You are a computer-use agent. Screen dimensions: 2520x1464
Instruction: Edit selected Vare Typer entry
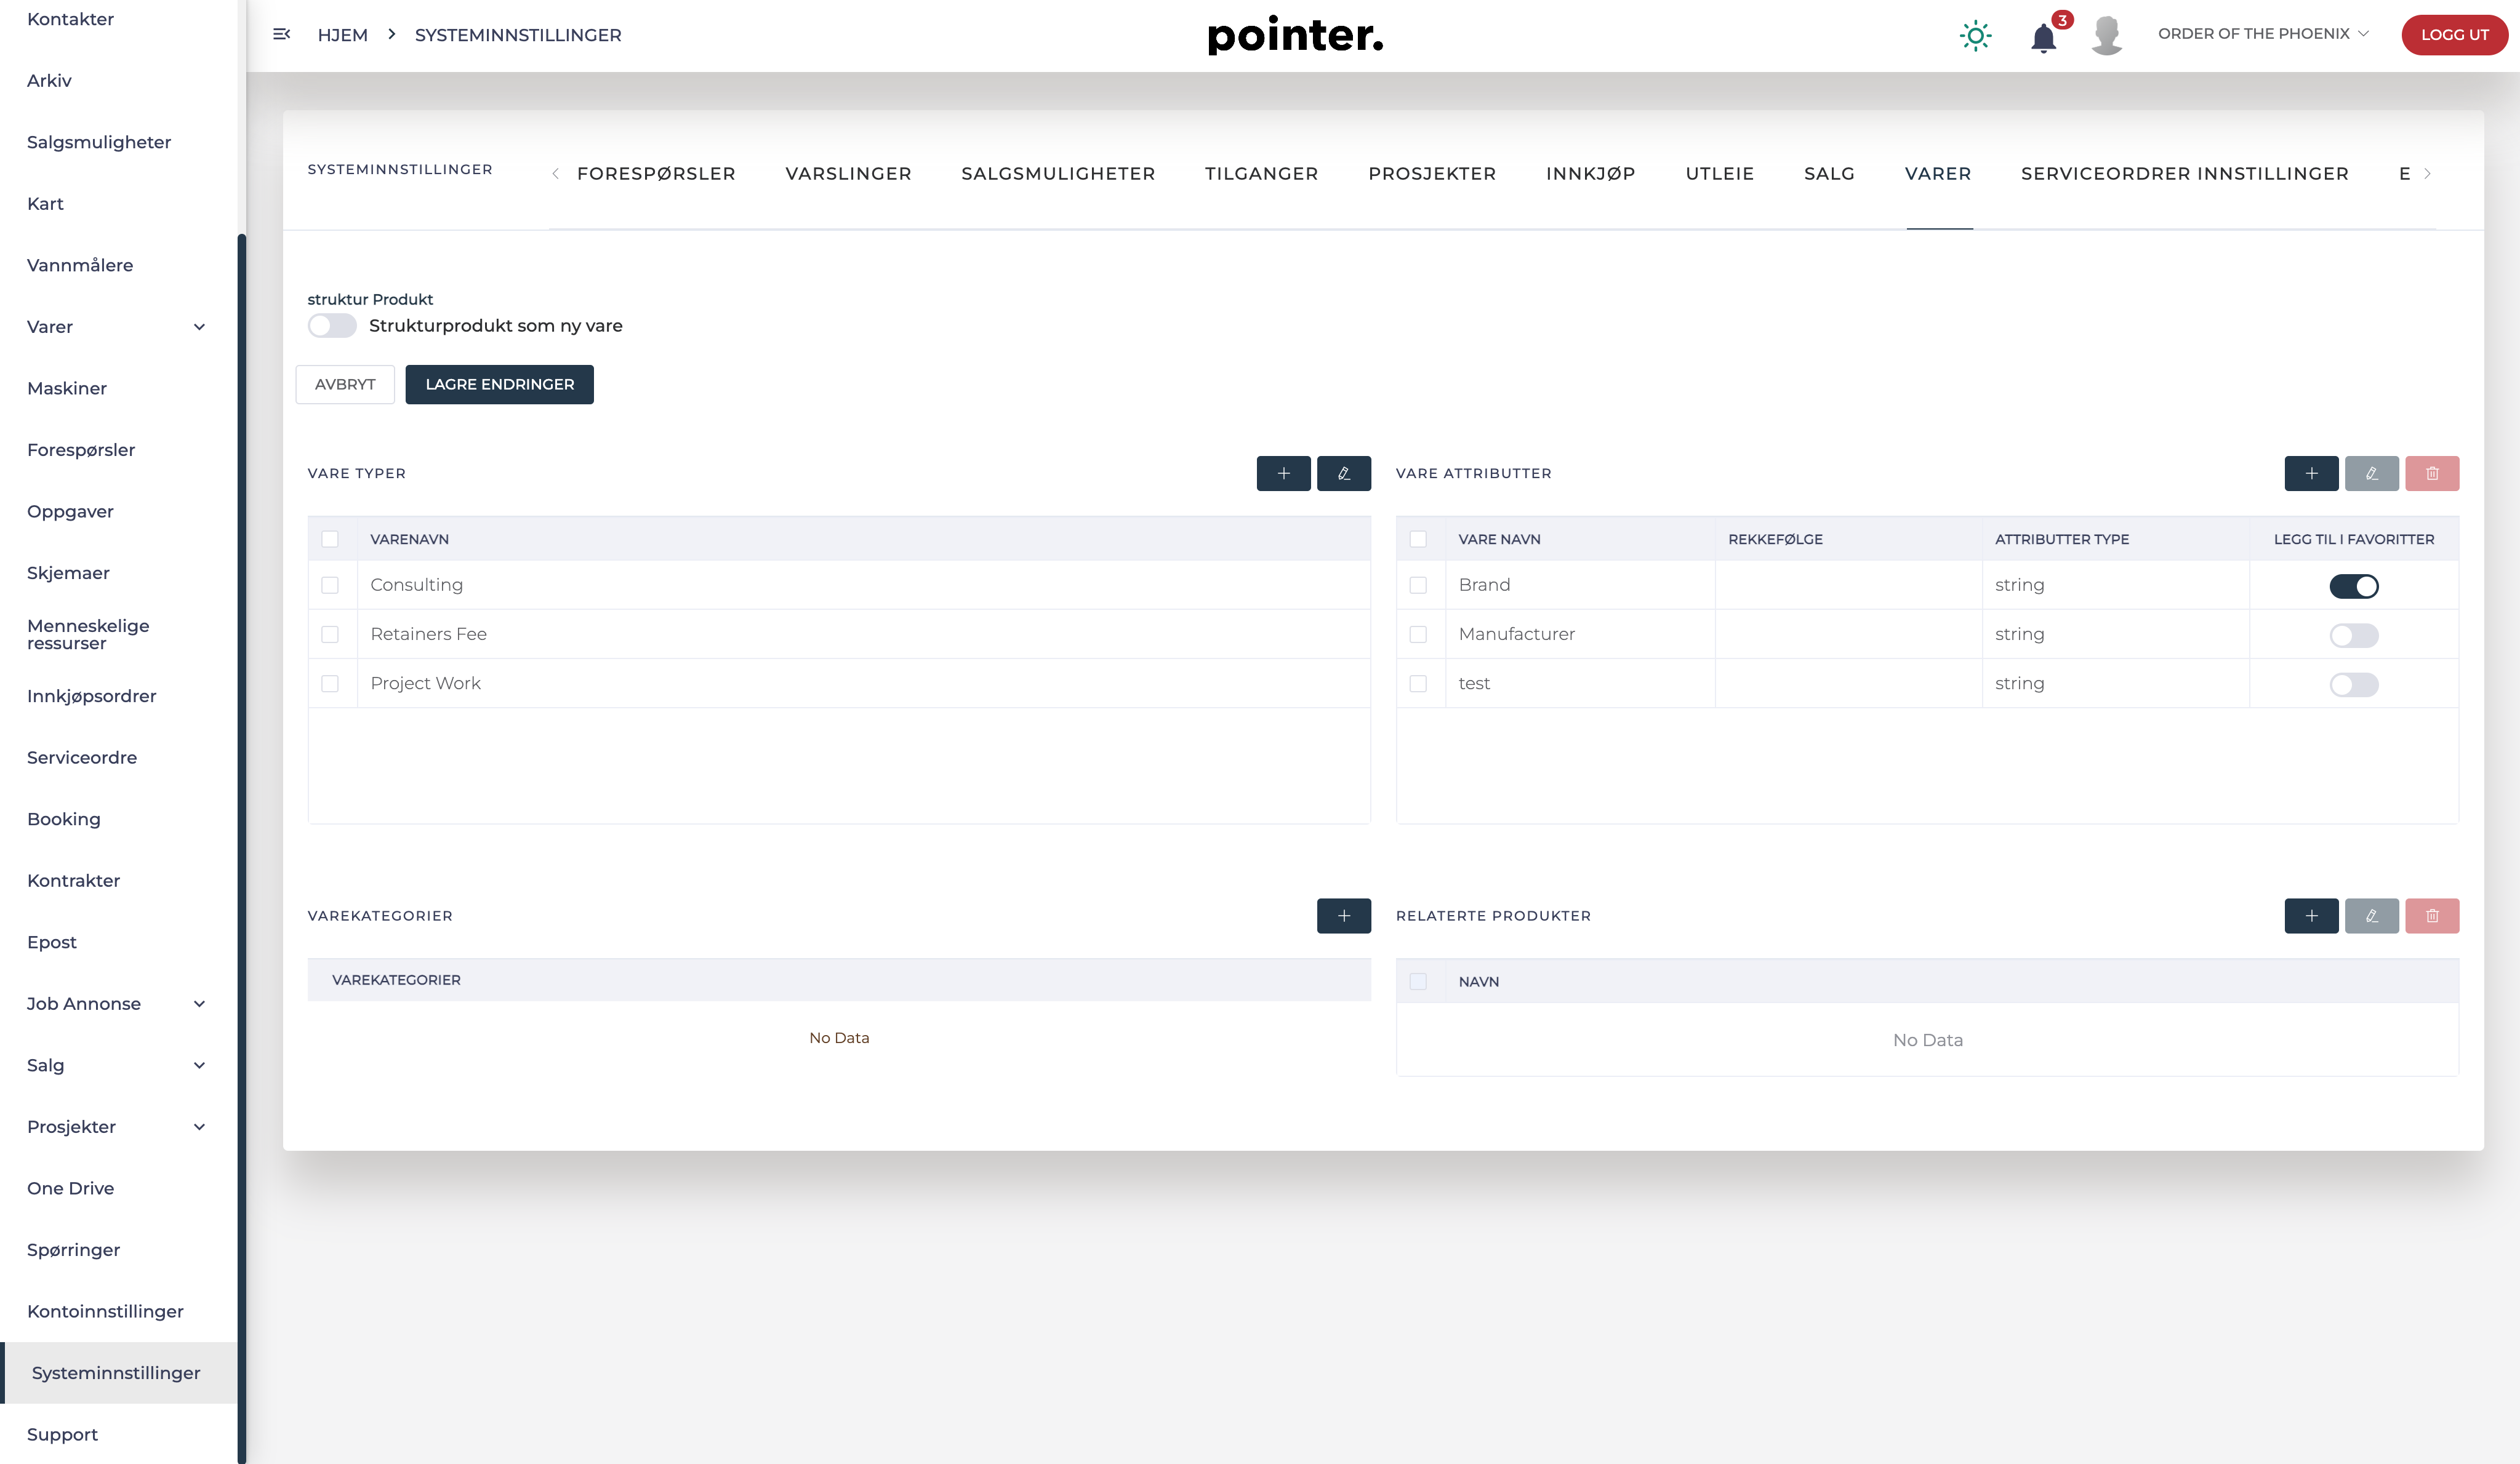[x=1344, y=473]
